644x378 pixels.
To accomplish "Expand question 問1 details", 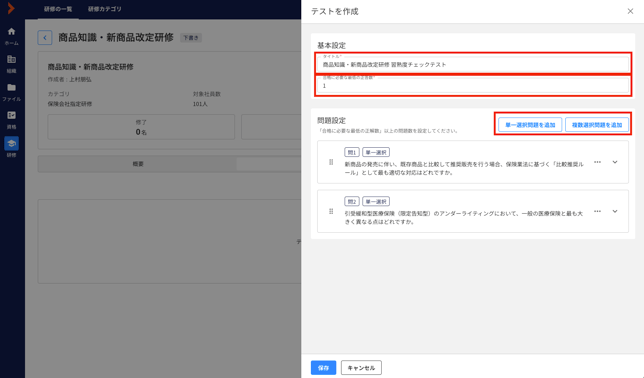I will [615, 162].
